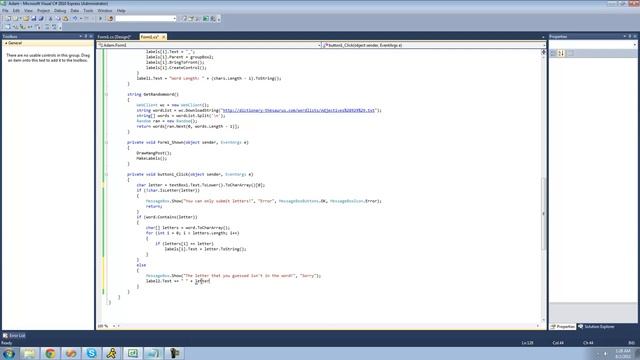
Task: Click the Cut scissors icon
Action: (51, 19)
